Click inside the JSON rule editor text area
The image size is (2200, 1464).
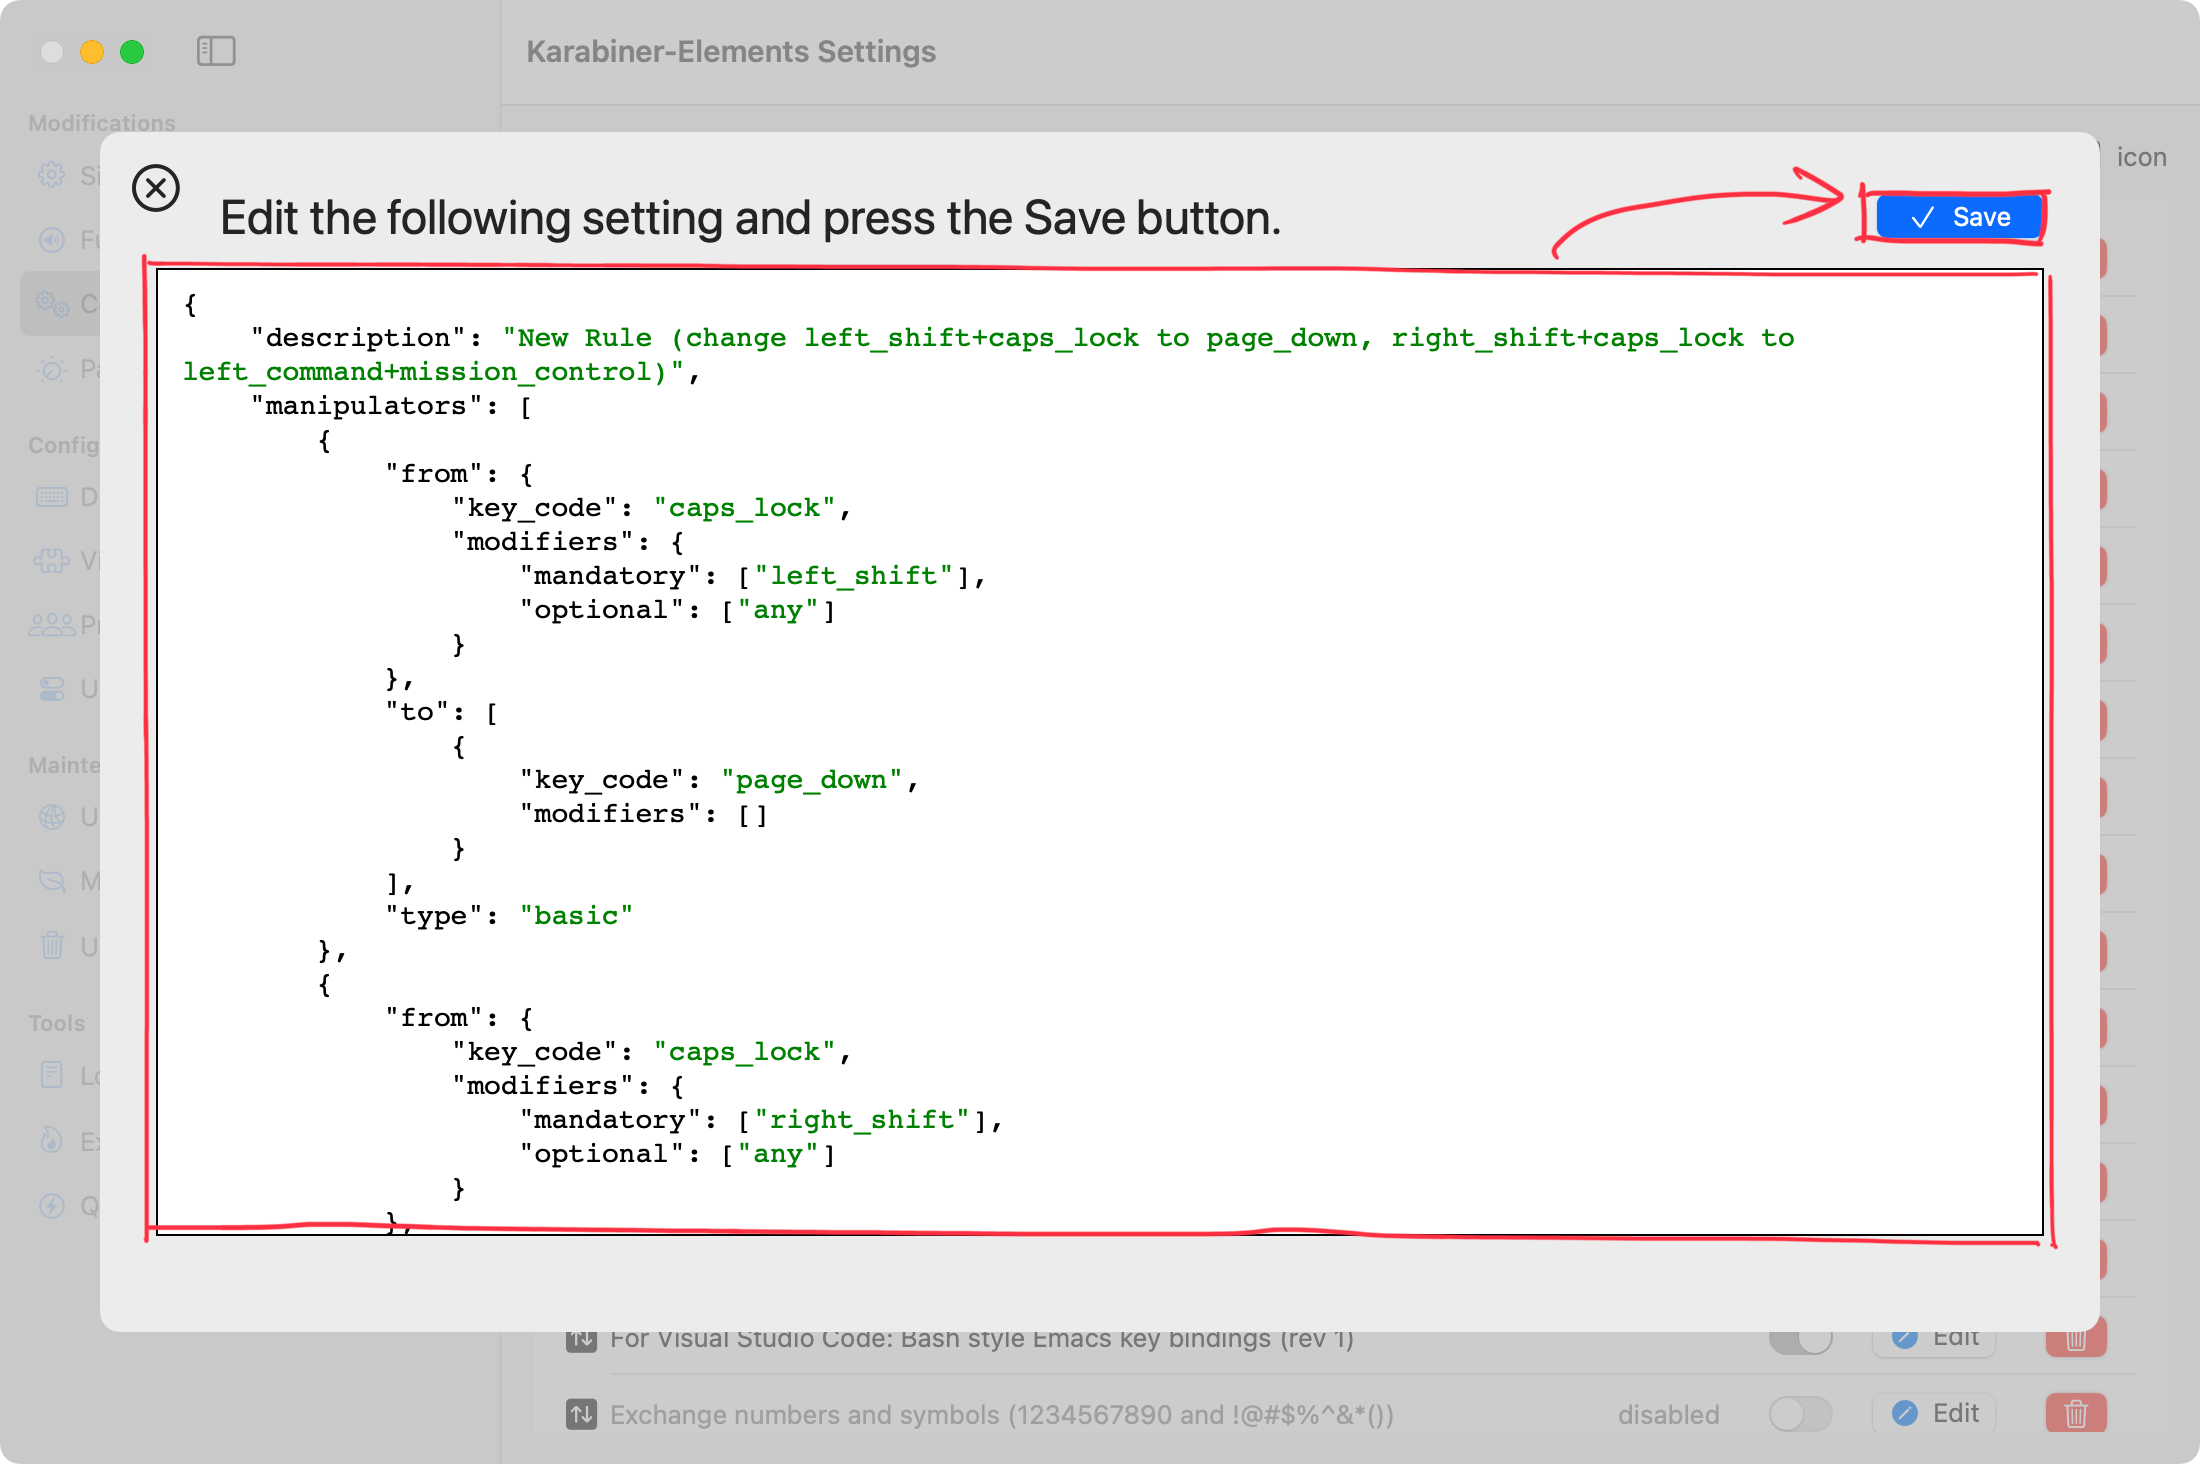coord(1100,752)
